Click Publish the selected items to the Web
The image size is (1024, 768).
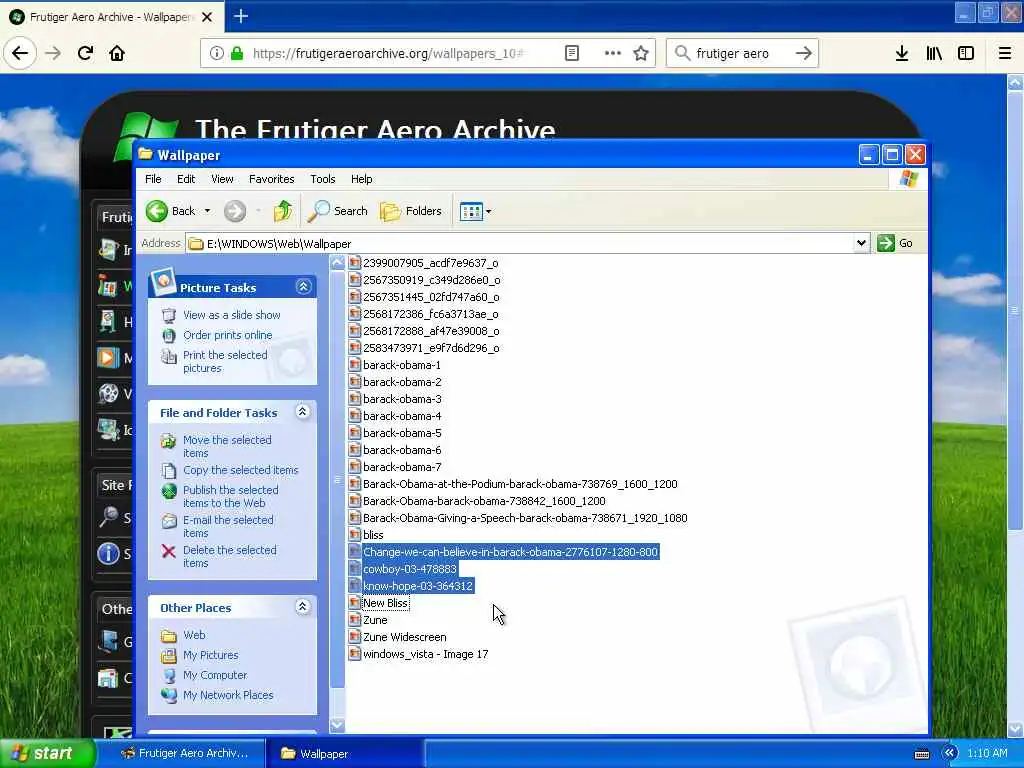click(230, 496)
